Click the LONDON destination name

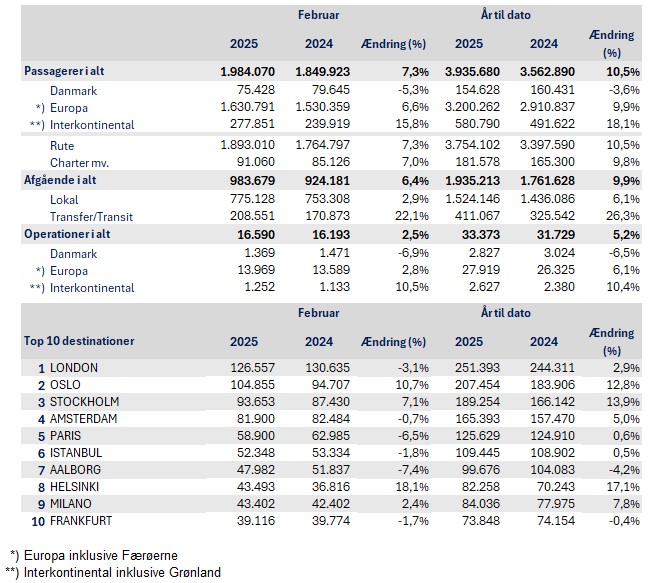(x=73, y=369)
